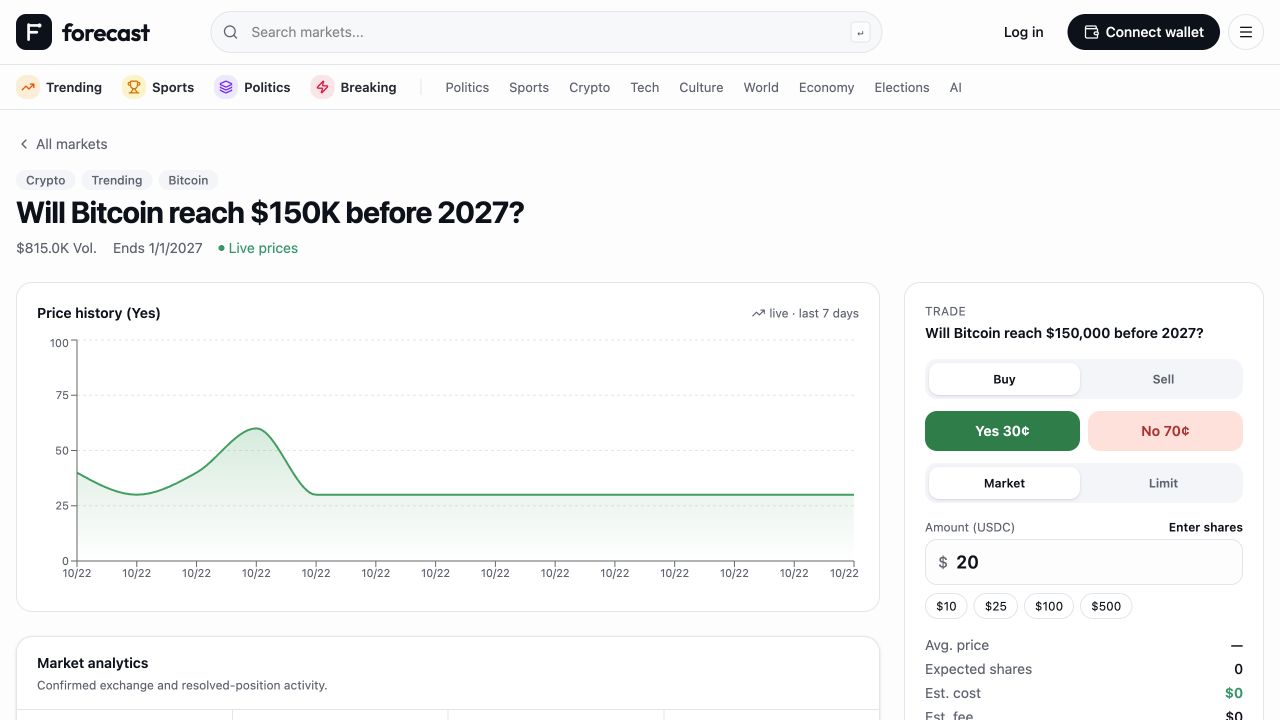The height and width of the screenshot is (720, 1280).
Task: Click the wallet icon in Connect wallet
Action: [x=1092, y=32]
